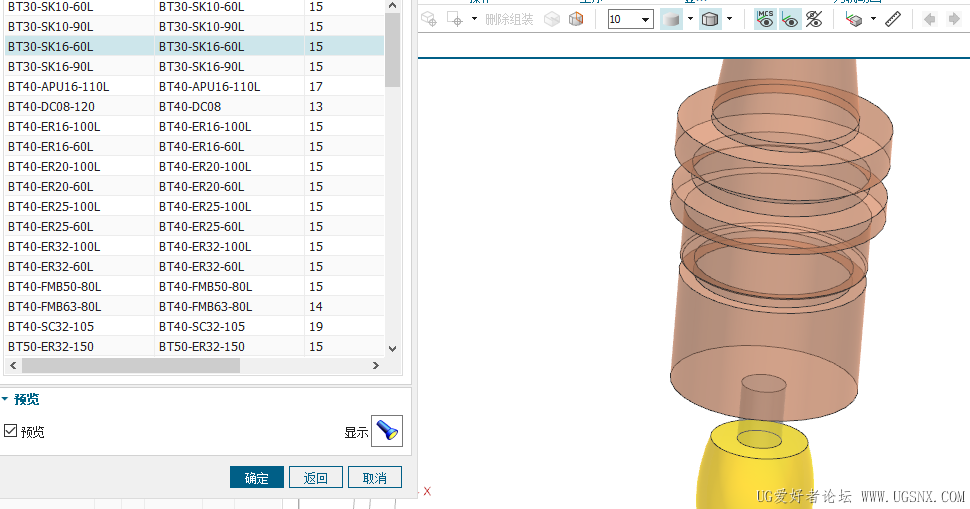Image resolution: width=970 pixels, height=509 pixels.
Task: Click the 取消 button
Action: [x=374, y=478]
